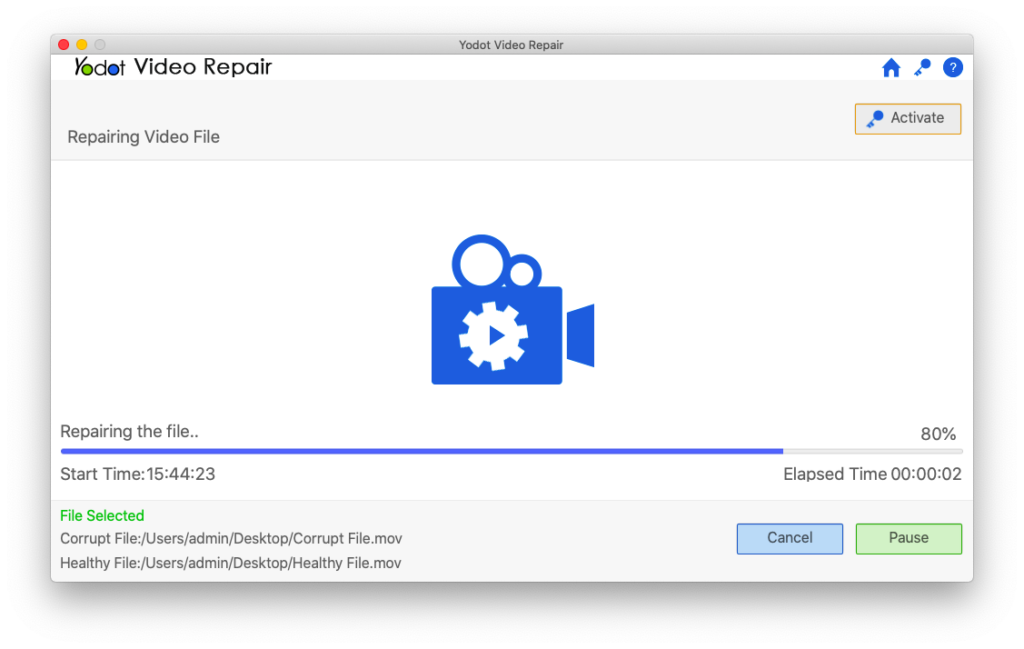The width and height of the screenshot is (1024, 649).
Task: Click the Home icon in top toolbar
Action: 890,68
